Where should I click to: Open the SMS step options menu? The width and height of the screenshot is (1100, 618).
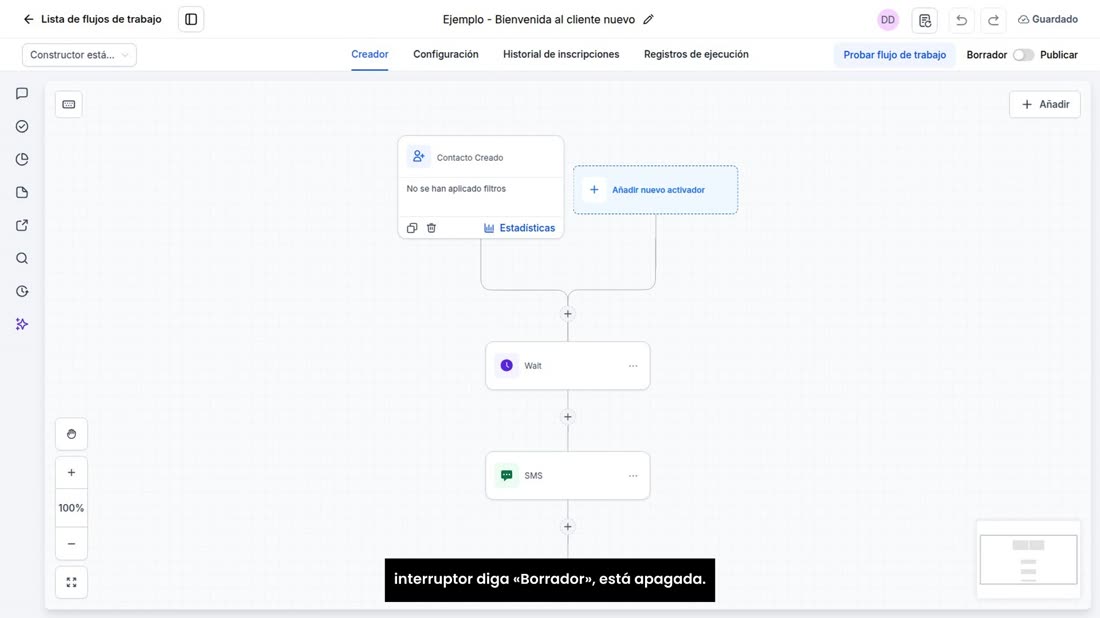pyautogui.click(x=633, y=476)
